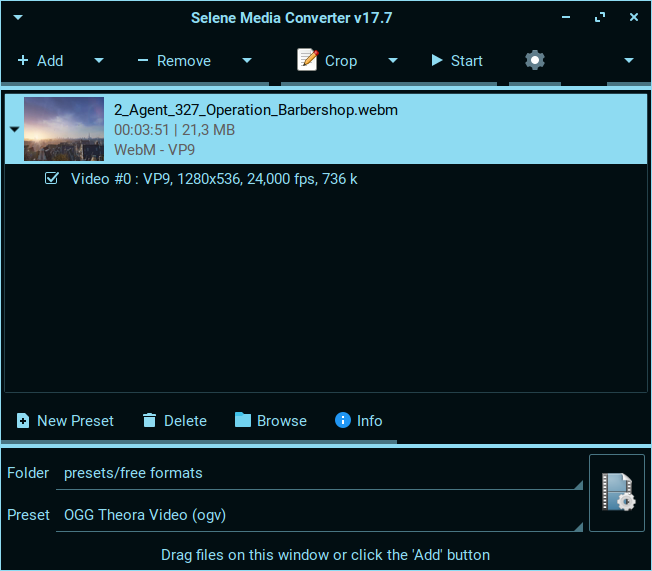Expand the dropdown arrow next to Remove
Screen dimensions: 652x571
(x=247, y=61)
